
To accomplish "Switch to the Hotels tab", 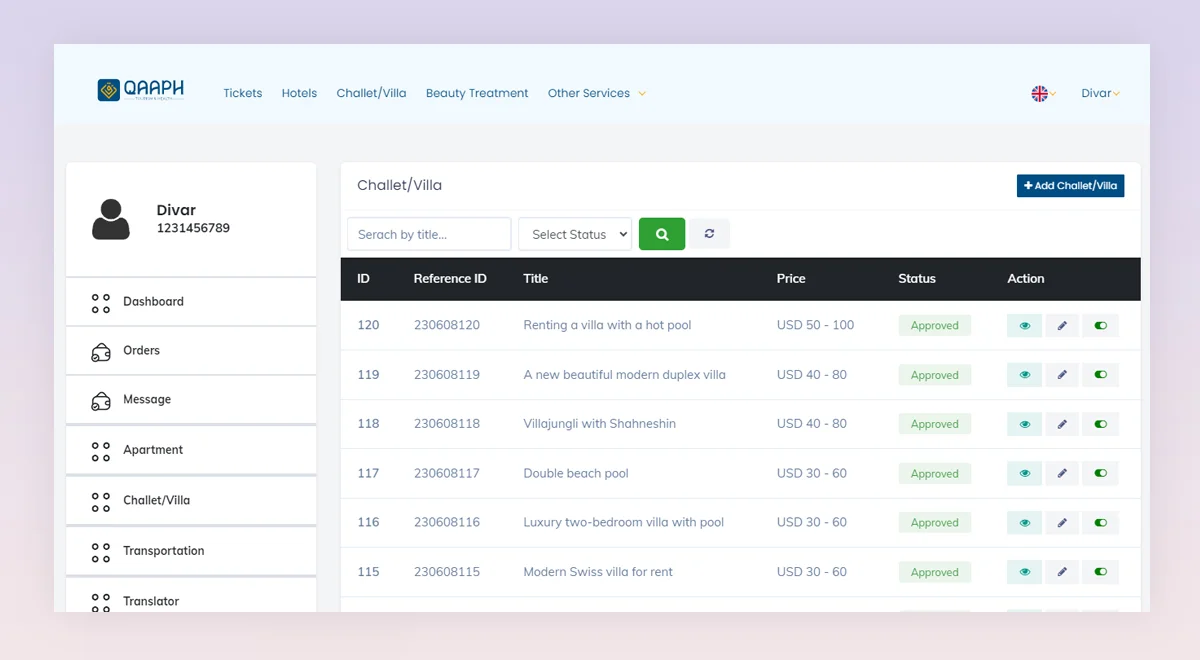I will [x=299, y=93].
